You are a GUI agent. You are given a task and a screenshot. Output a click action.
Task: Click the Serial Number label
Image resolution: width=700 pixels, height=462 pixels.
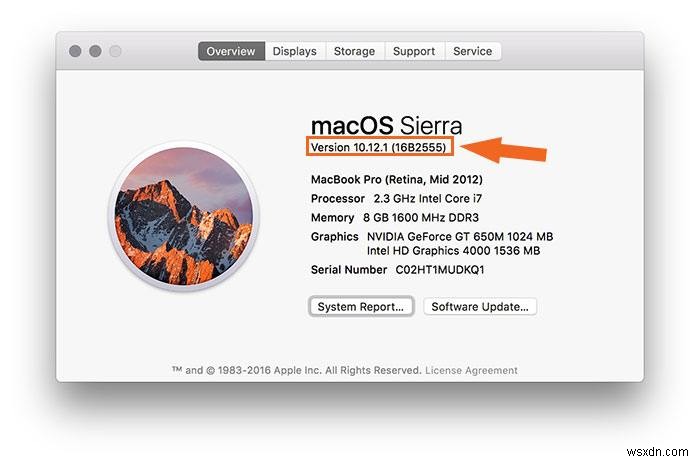pos(349,270)
